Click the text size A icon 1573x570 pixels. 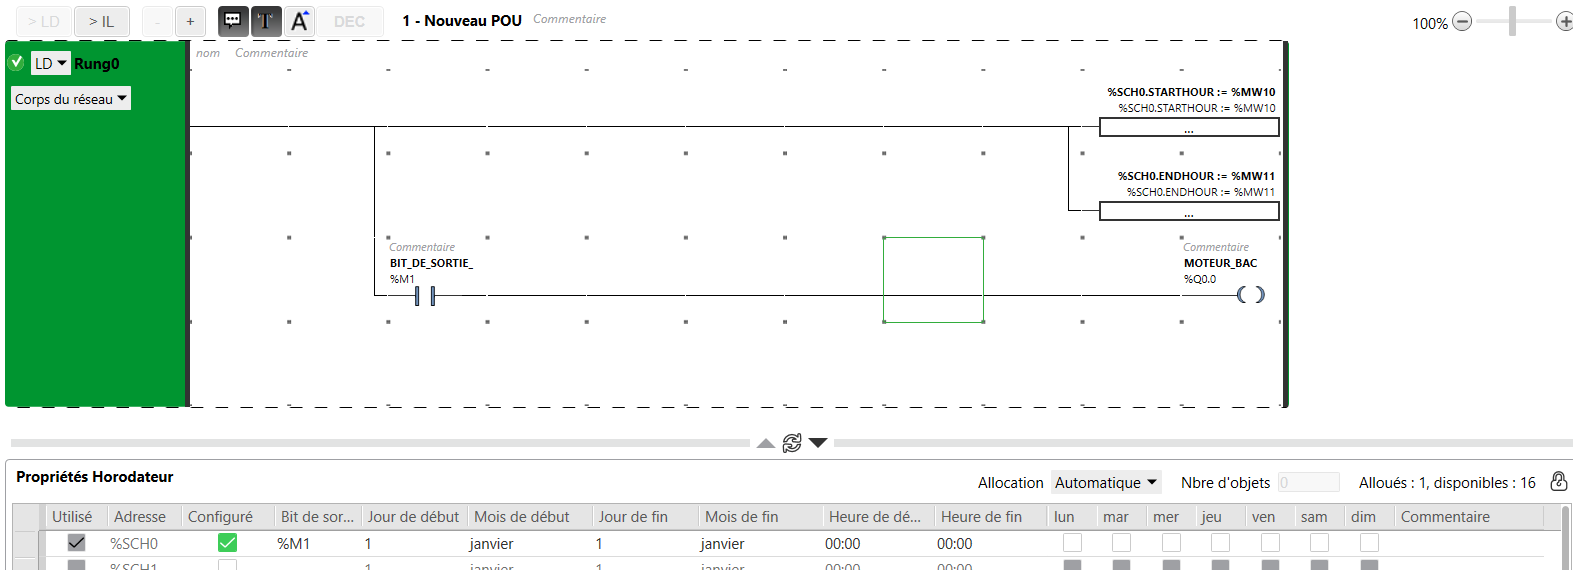299,21
